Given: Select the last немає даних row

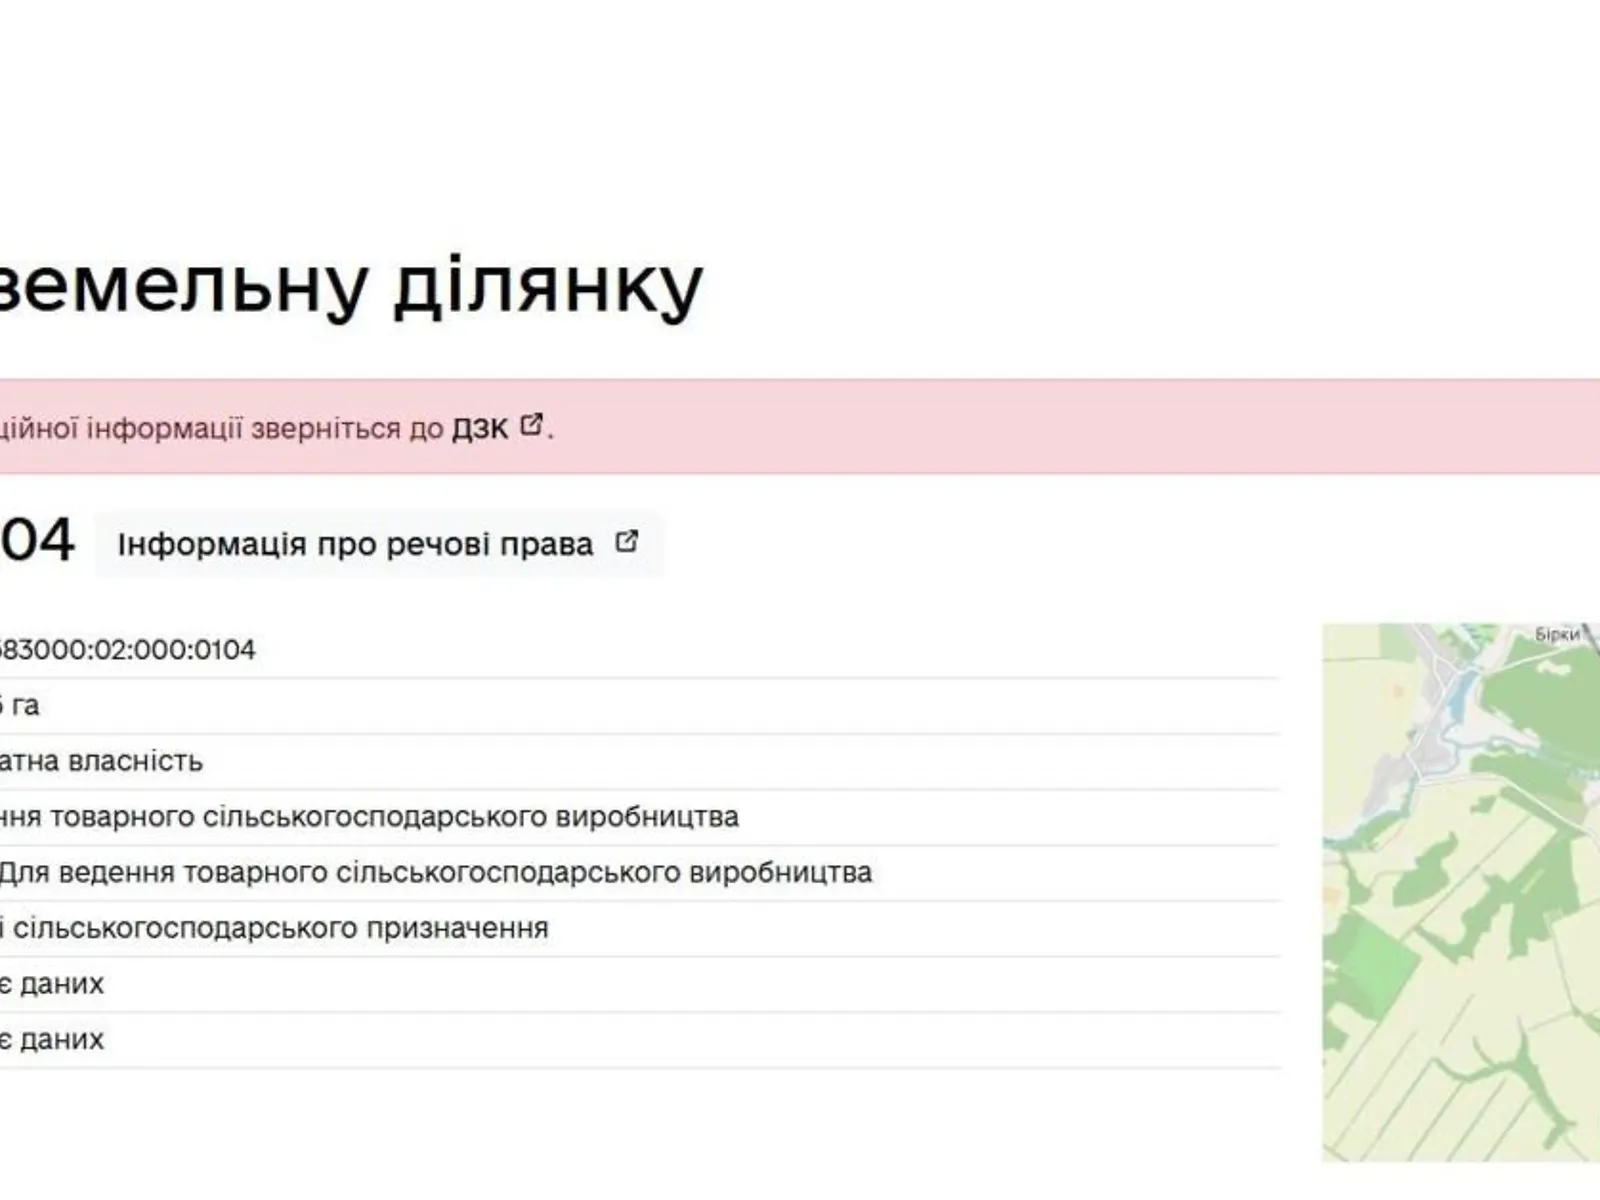Looking at the screenshot, I should (50, 1039).
